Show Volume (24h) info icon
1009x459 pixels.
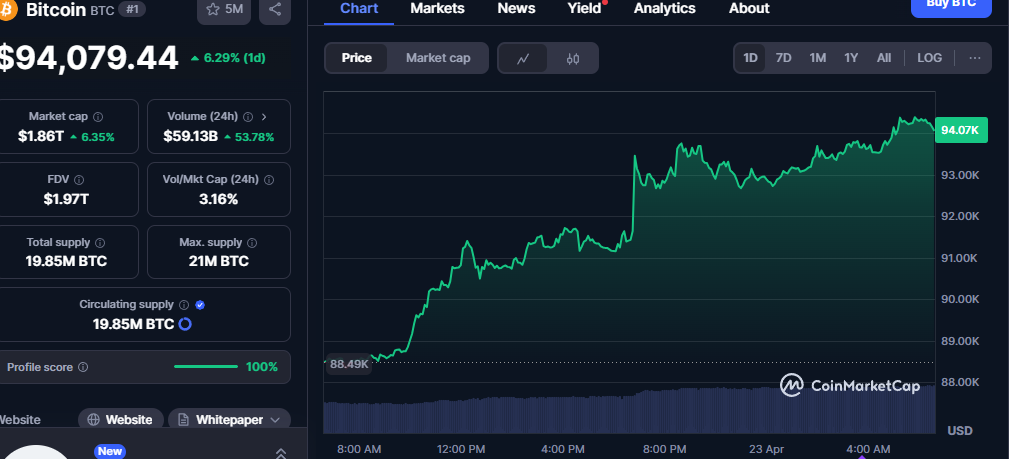click(x=248, y=117)
